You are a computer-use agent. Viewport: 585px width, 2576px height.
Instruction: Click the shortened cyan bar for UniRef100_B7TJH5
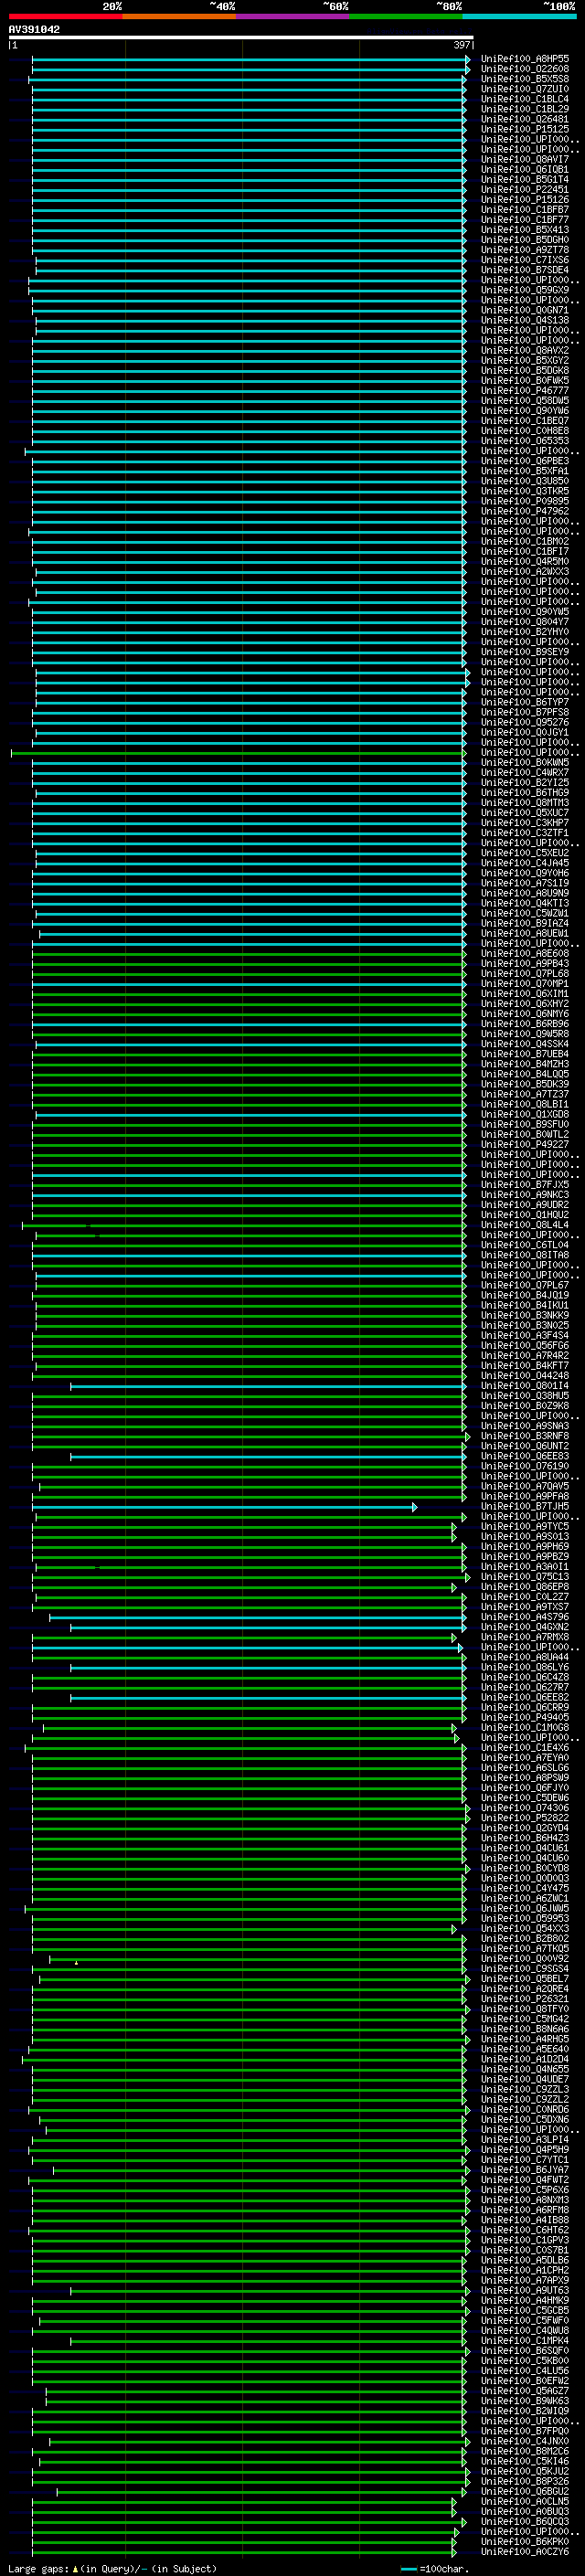coord(224,1507)
